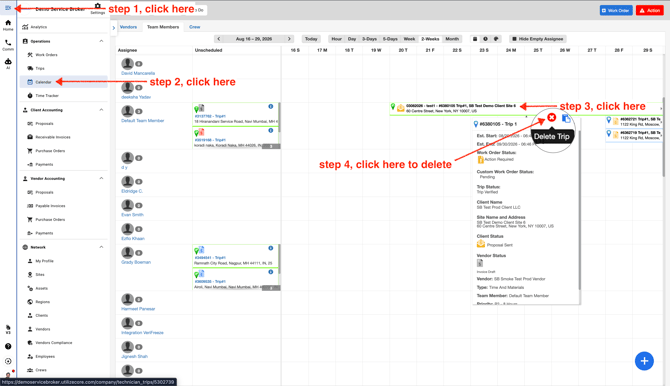Switch to the Crew tab
The height and width of the screenshot is (386, 670).
pyautogui.click(x=194, y=27)
